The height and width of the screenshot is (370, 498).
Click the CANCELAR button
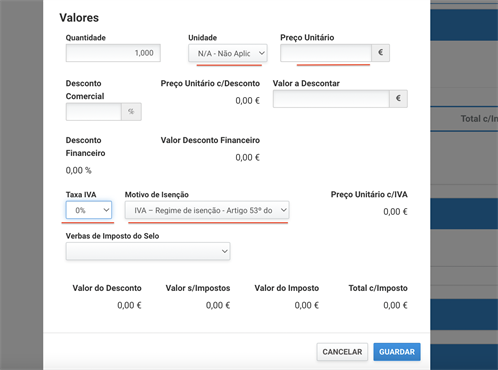[x=342, y=352]
